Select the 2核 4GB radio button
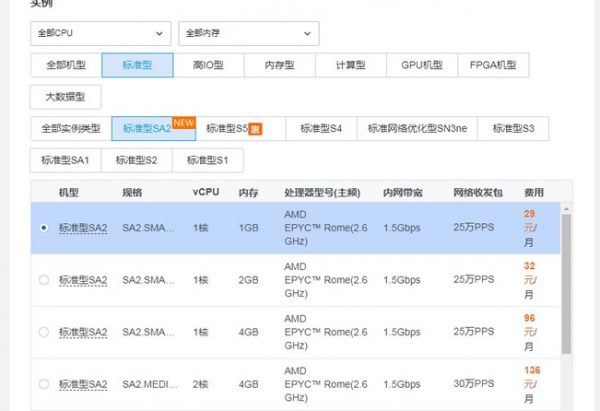Viewport: 600px width, 411px height. tap(43, 384)
